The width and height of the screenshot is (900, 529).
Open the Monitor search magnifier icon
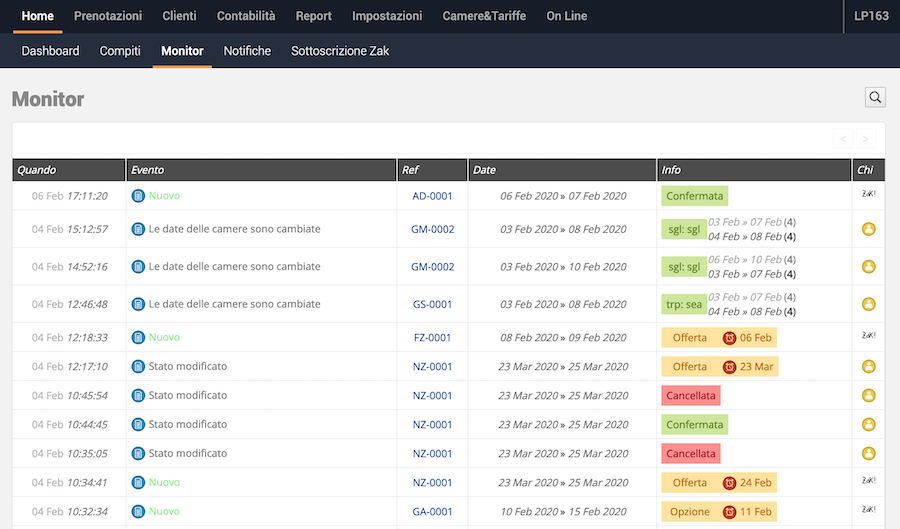(875, 98)
